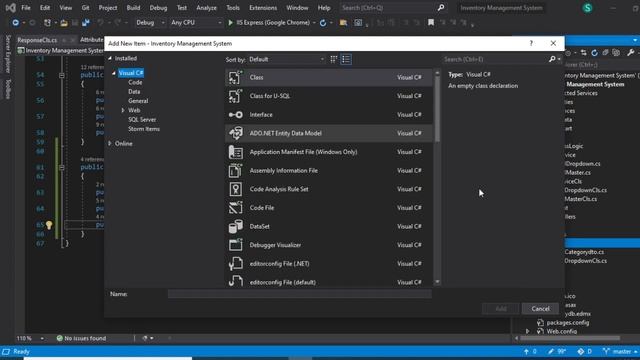The width and height of the screenshot is (640, 360).
Task: Click the dialog template search box
Action: point(495,60)
